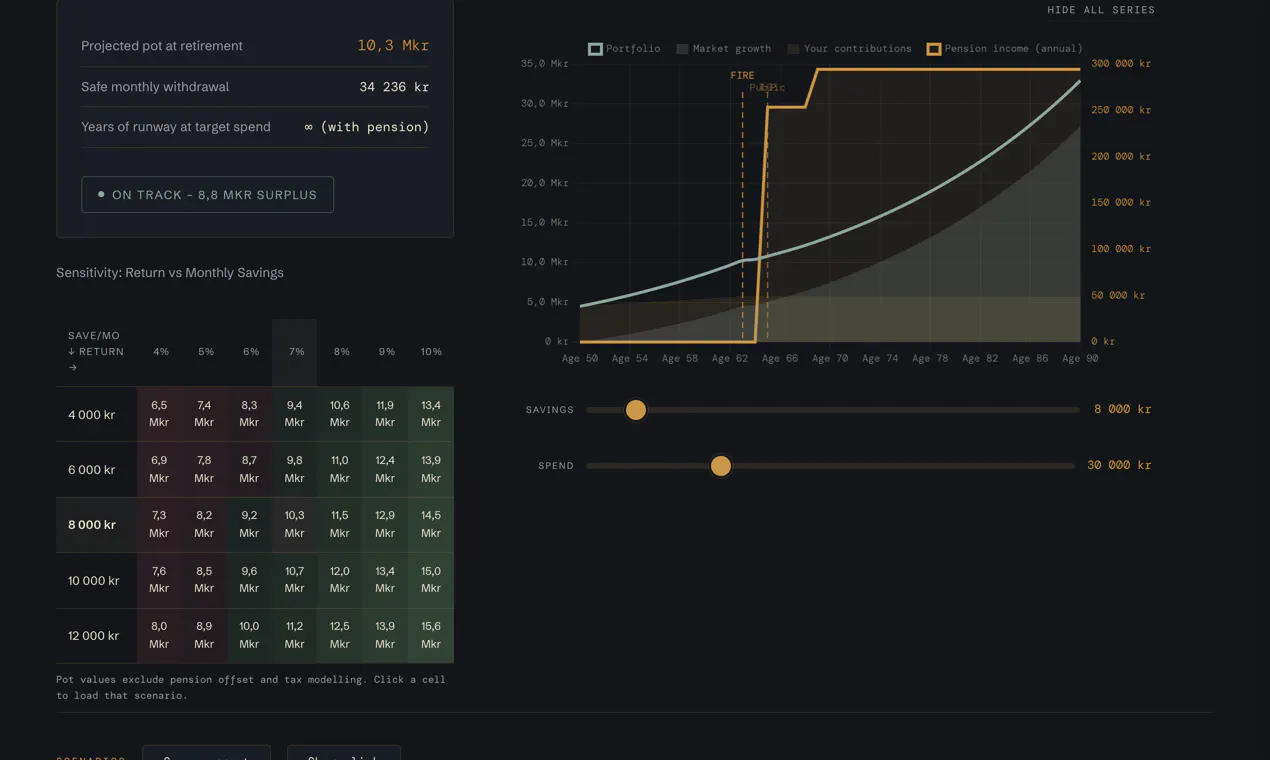The width and height of the screenshot is (1270, 760).
Task: Select the 4% return column header
Action: point(160,352)
